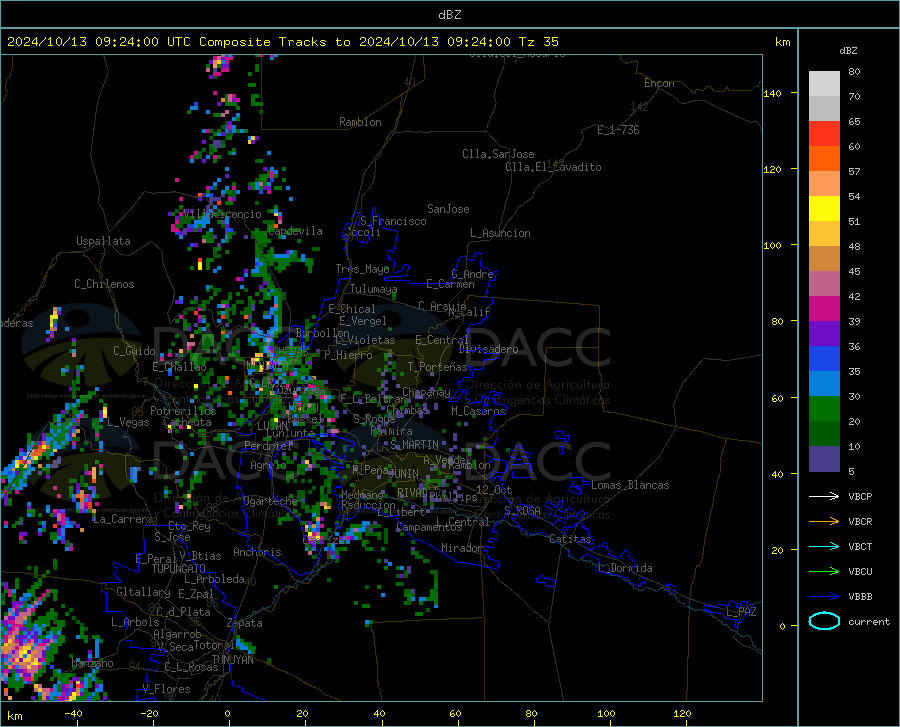Image resolution: width=900 pixels, height=727 pixels.
Task: Select the red 60 dBZ color swatch
Action: click(x=824, y=134)
